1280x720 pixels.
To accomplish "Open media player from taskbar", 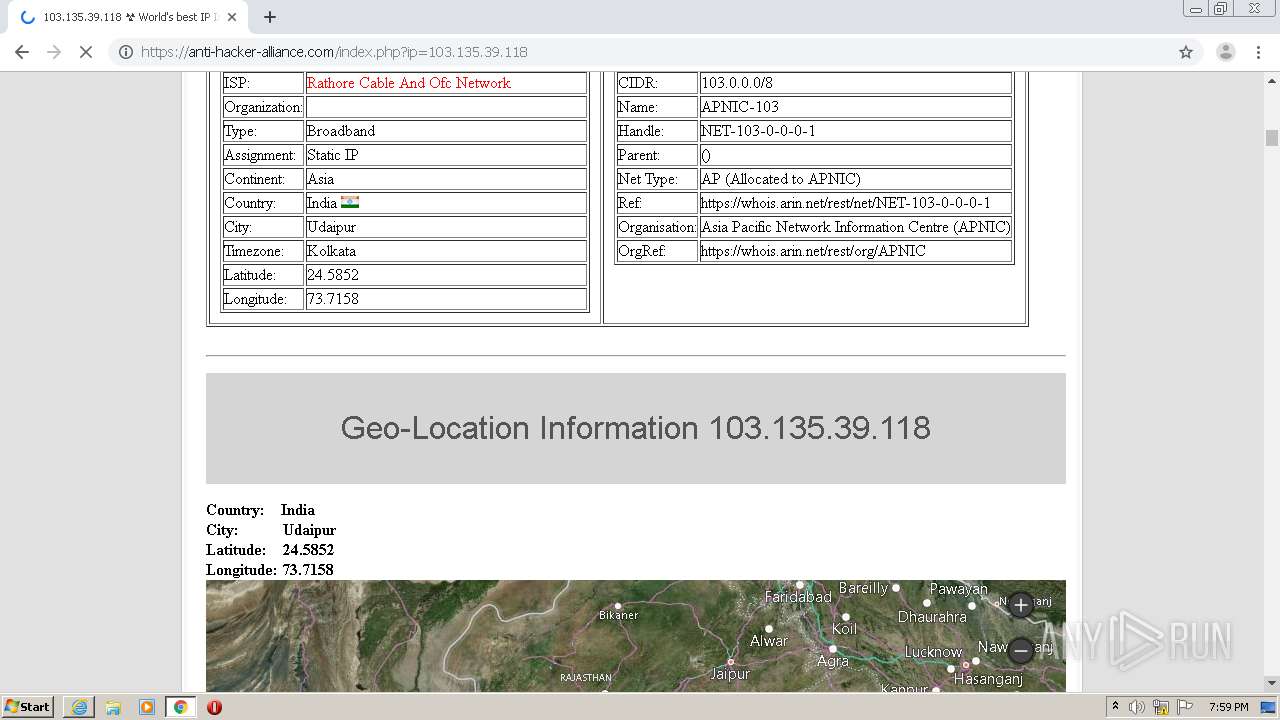I will click(x=147, y=707).
